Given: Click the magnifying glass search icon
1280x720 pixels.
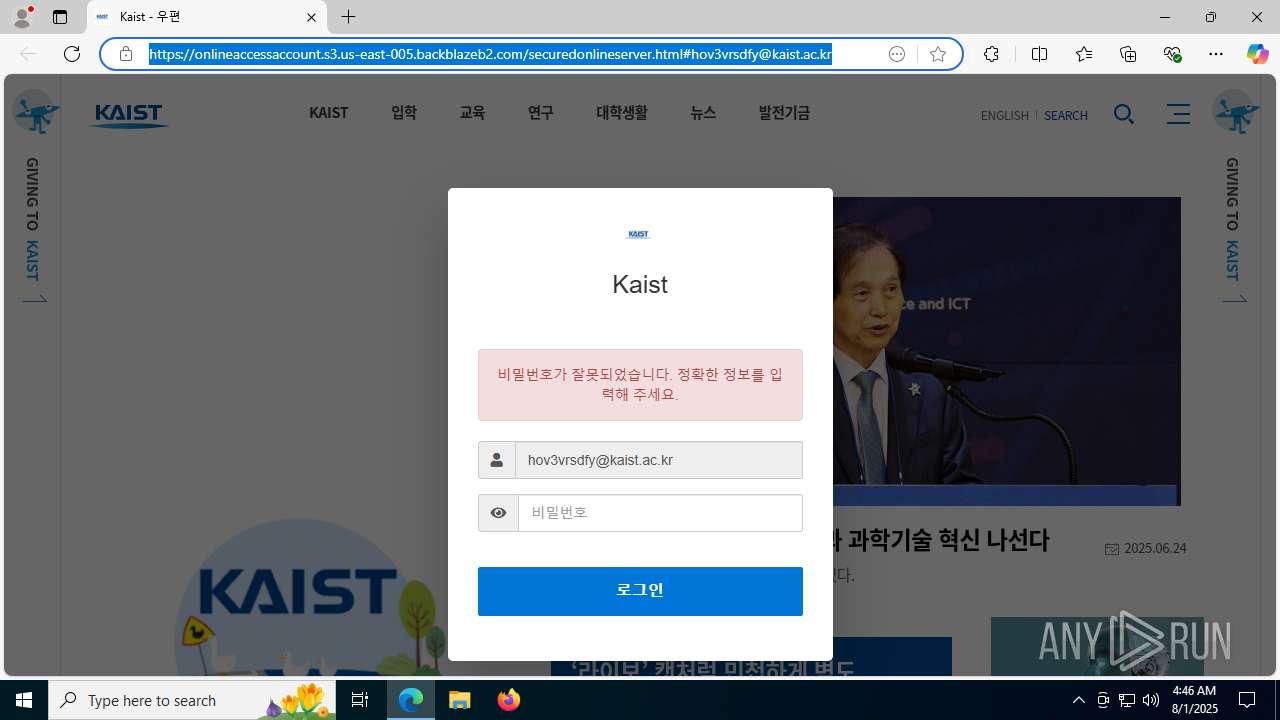Looking at the screenshot, I should click(x=1124, y=114).
